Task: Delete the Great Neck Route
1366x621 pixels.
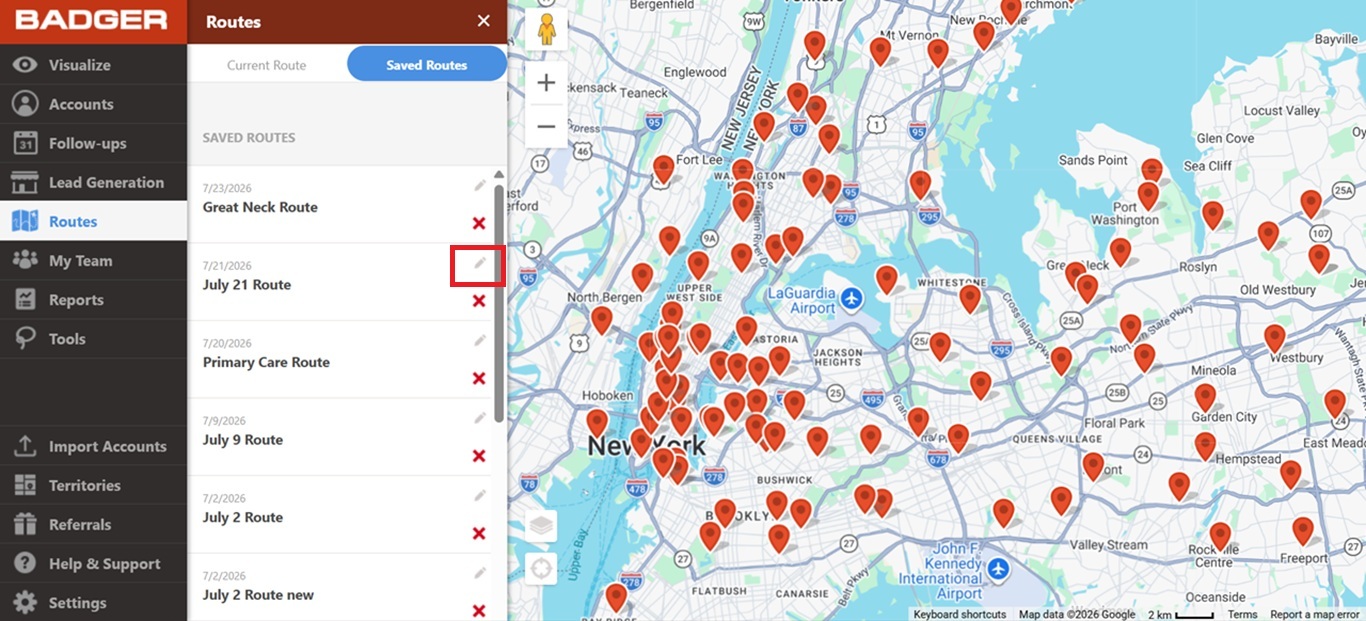Action: (x=479, y=223)
